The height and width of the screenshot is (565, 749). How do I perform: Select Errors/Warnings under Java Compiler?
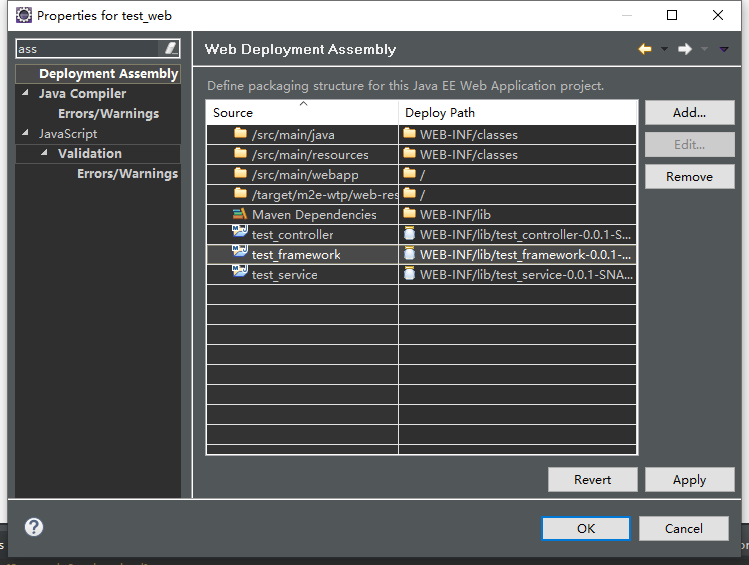tap(108, 114)
